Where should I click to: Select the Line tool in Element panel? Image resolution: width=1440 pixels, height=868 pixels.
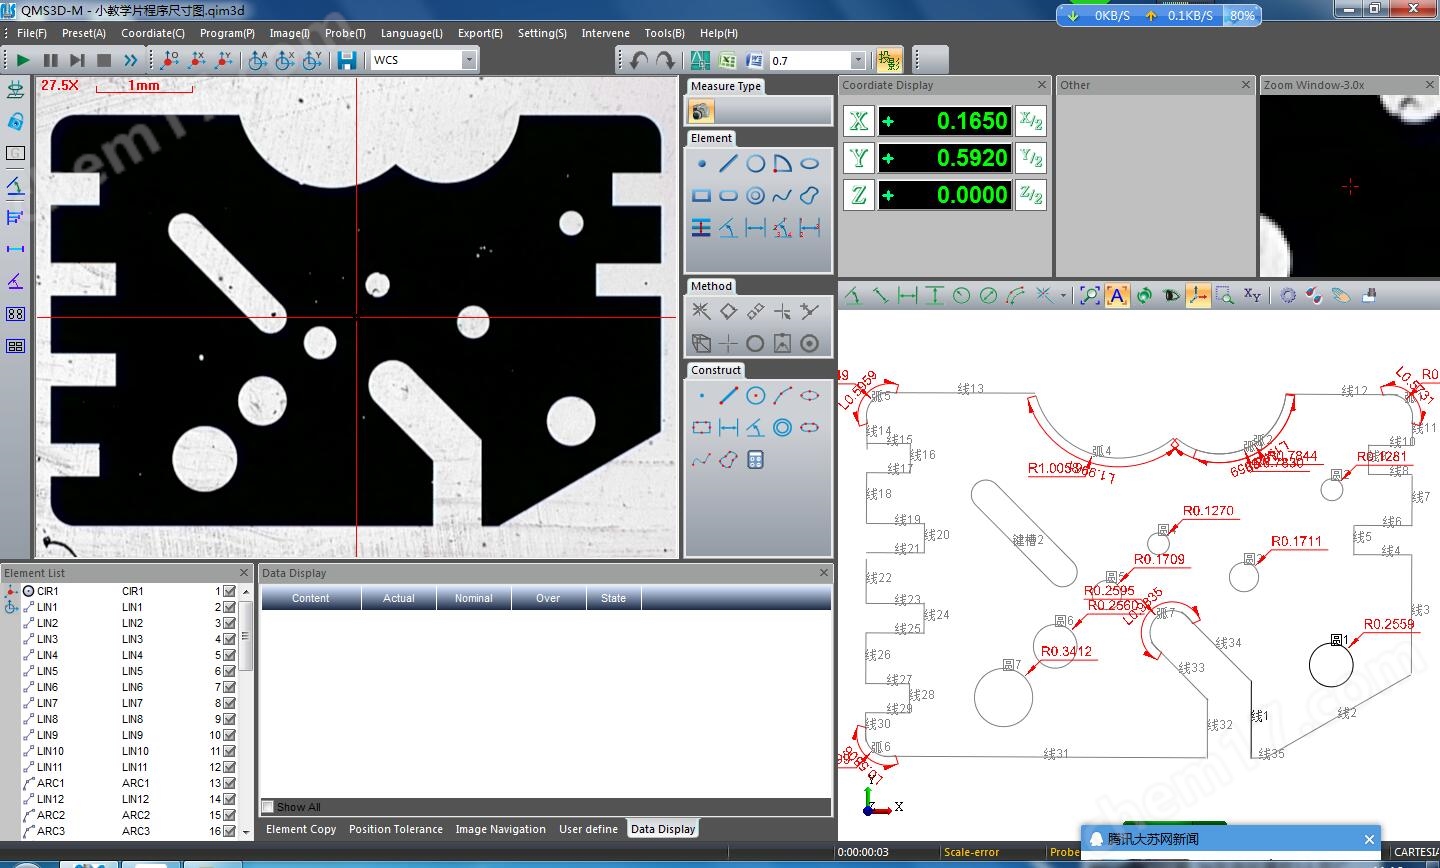(x=728, y=163)
